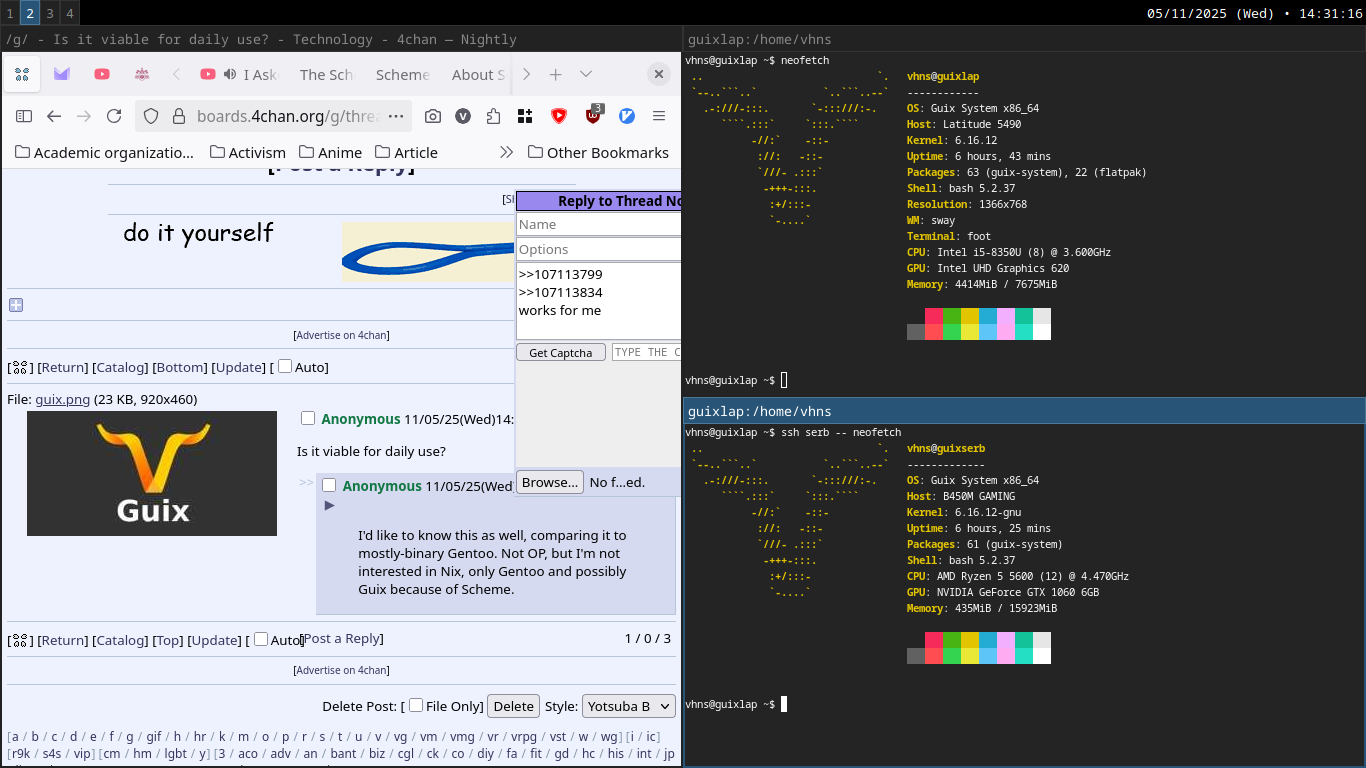1366x768 pixels.
Task: Switch to sway workspace 1
Action: click(x=9, y=13)
